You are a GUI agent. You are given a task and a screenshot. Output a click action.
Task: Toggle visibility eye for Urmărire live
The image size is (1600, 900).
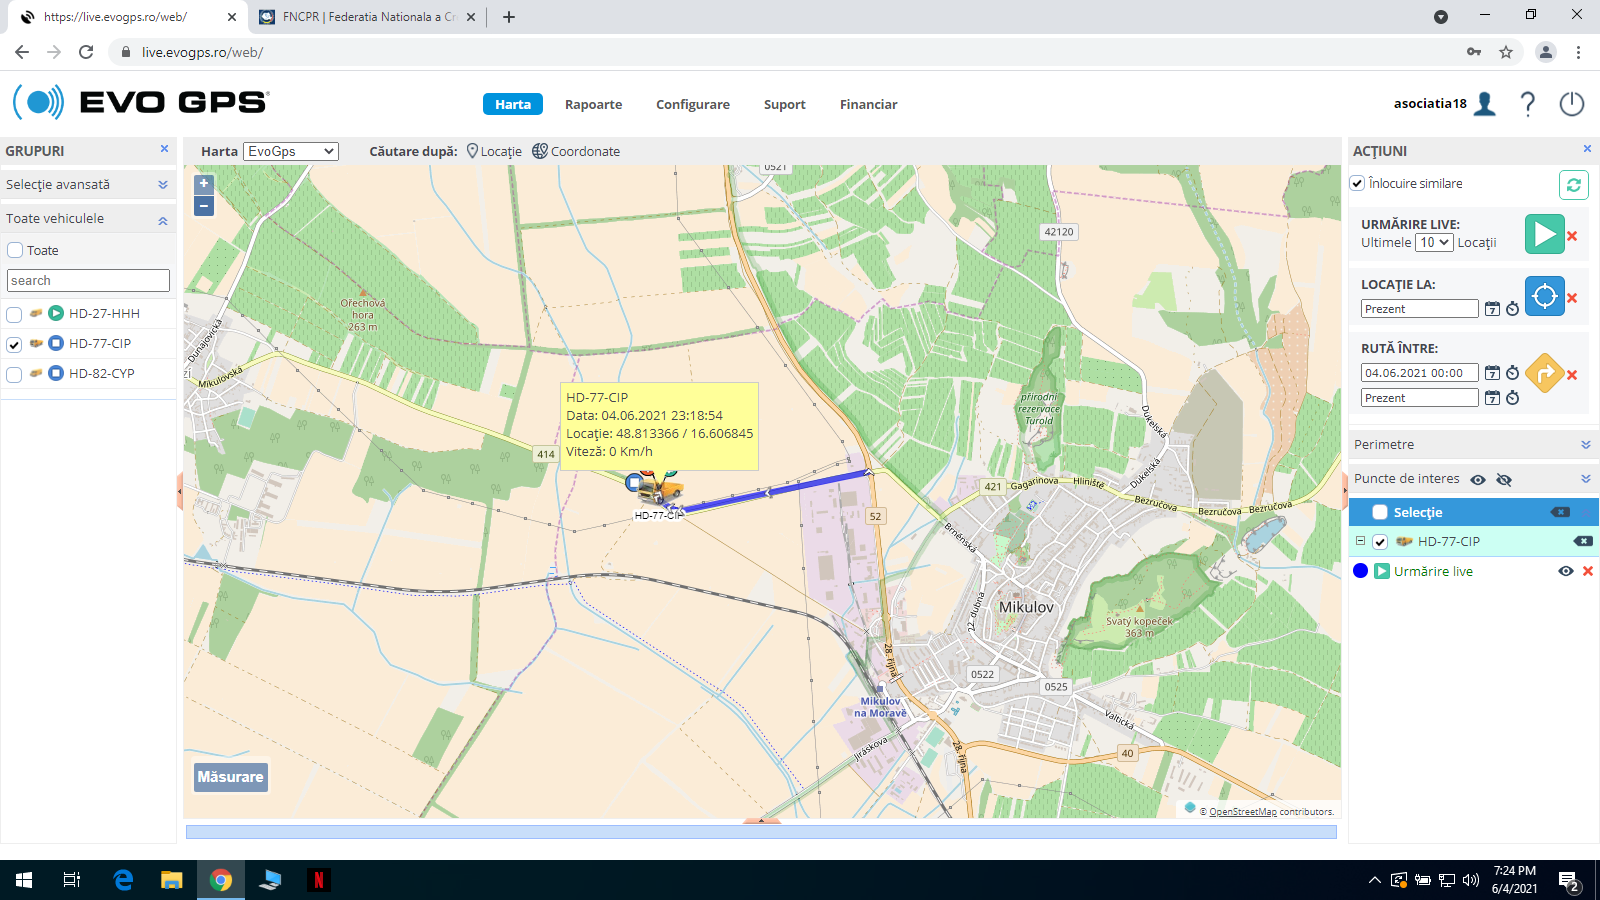pos(1565,571)
